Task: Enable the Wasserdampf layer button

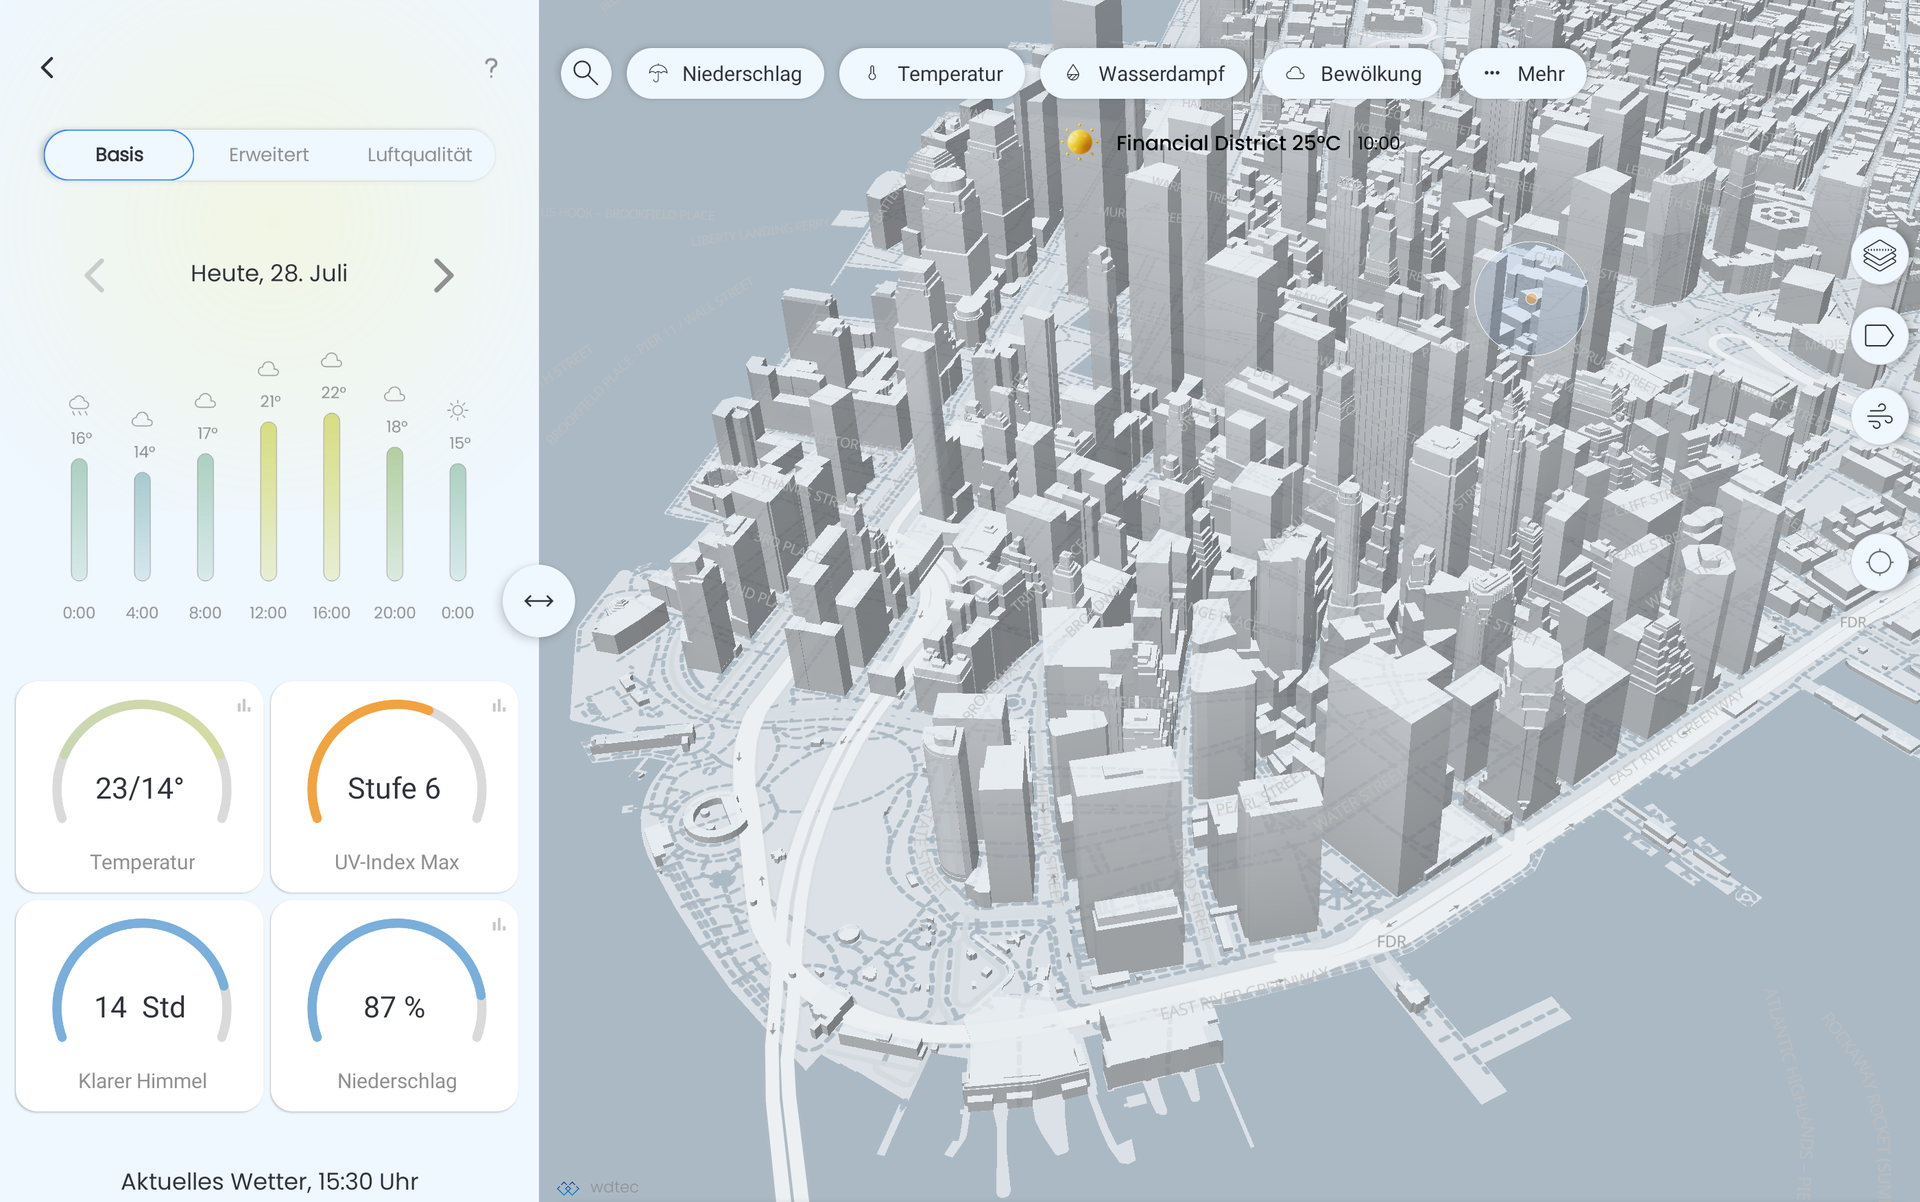Action: click(x=1144, y=74)
